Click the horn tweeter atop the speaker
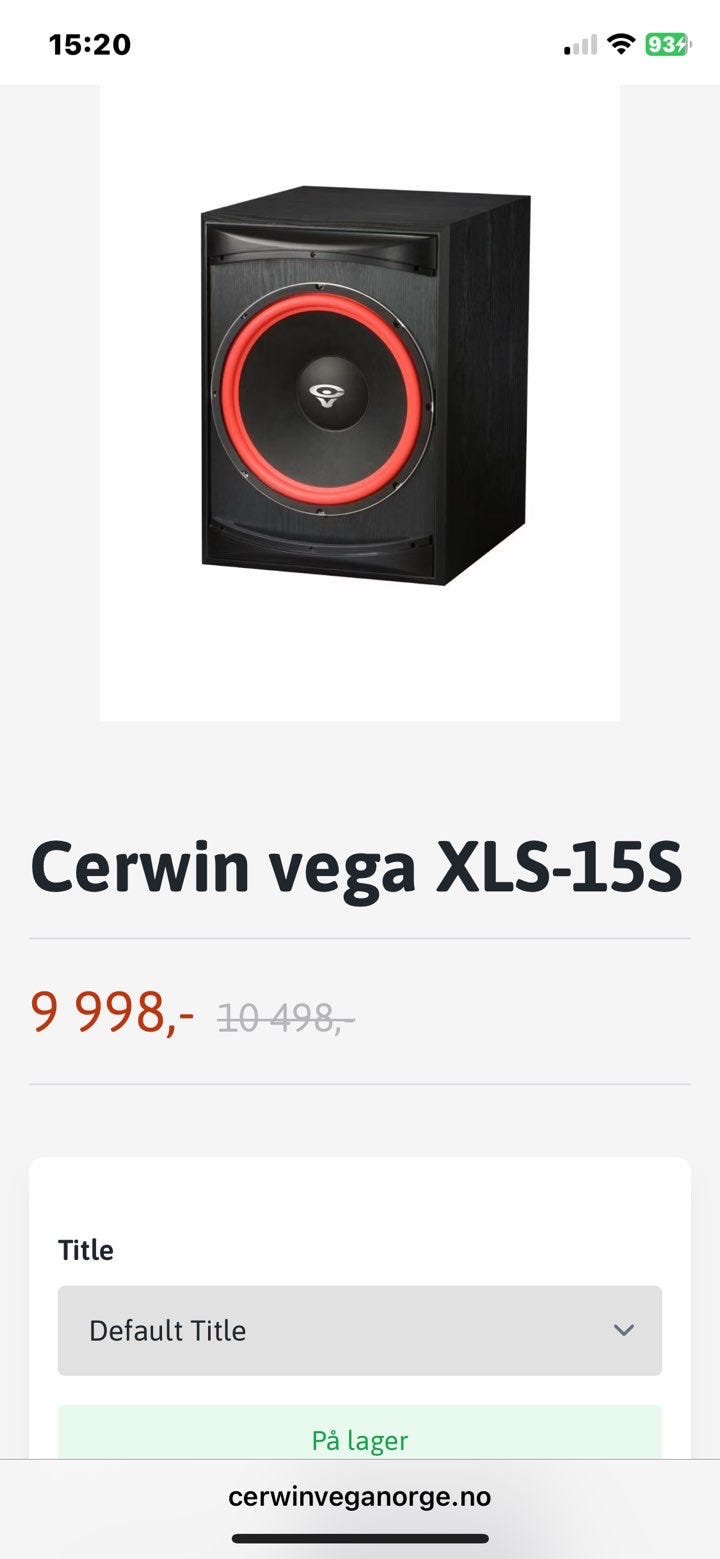720x1559 pixels. click(320, 245)
